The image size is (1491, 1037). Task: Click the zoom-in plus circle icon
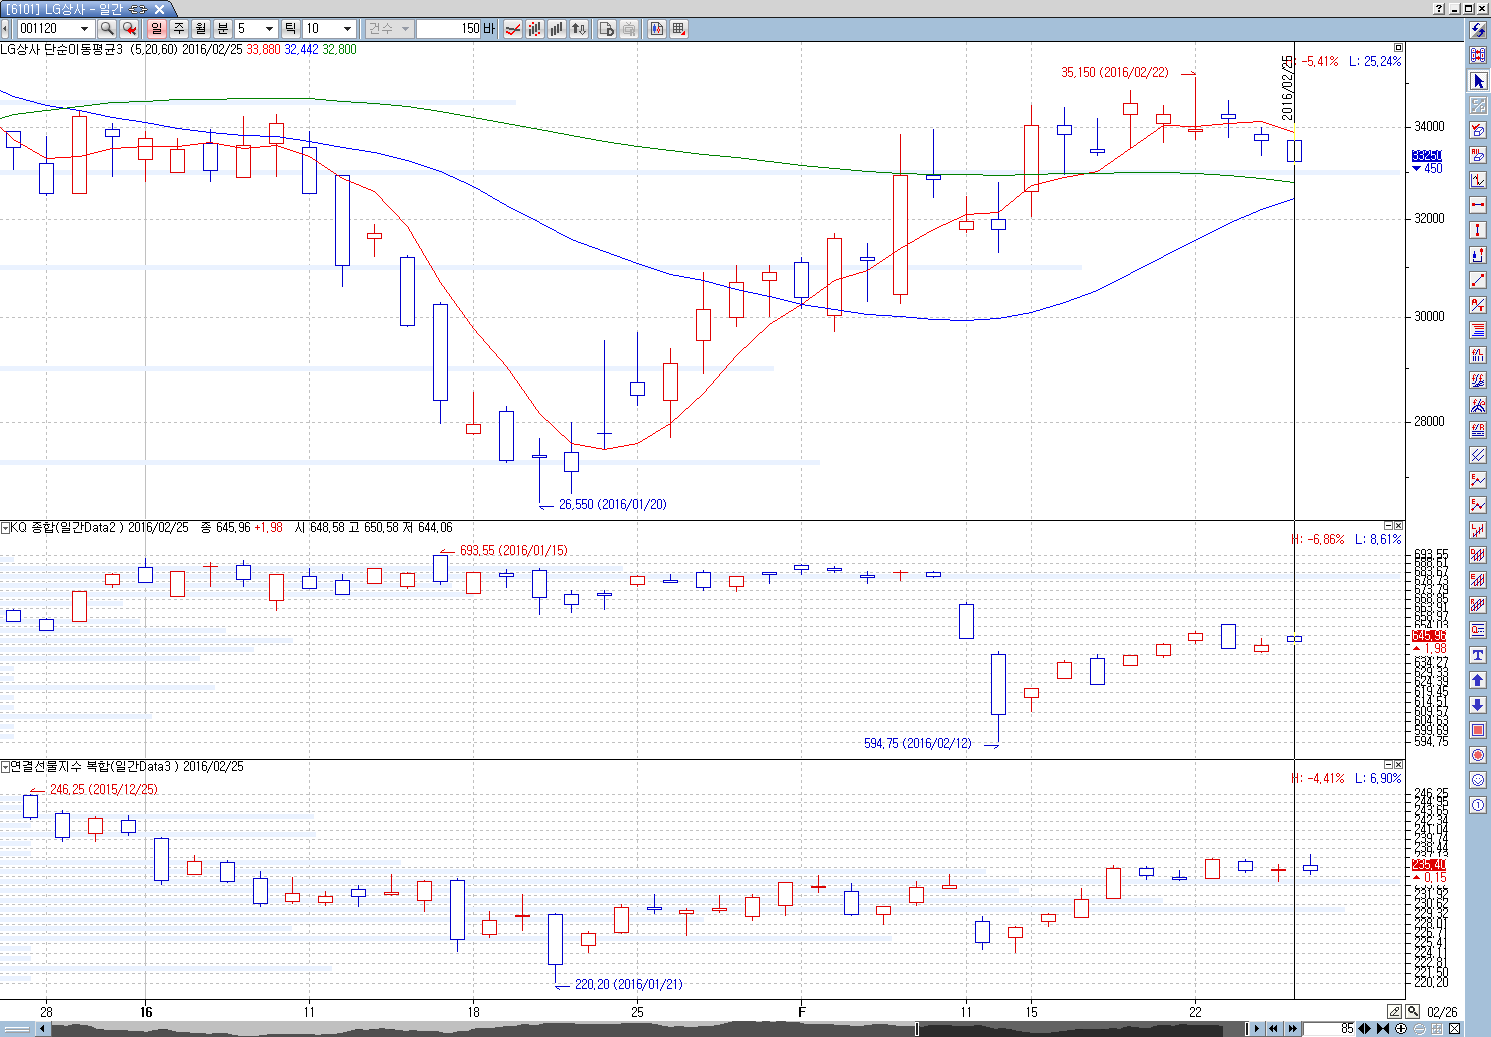pyautogui.click(x=1401, y=1029)
